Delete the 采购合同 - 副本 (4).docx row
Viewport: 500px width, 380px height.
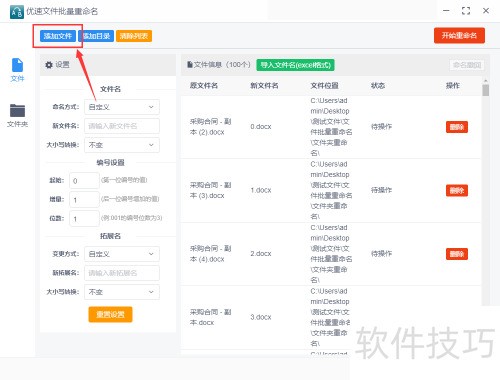pos(457,254)
